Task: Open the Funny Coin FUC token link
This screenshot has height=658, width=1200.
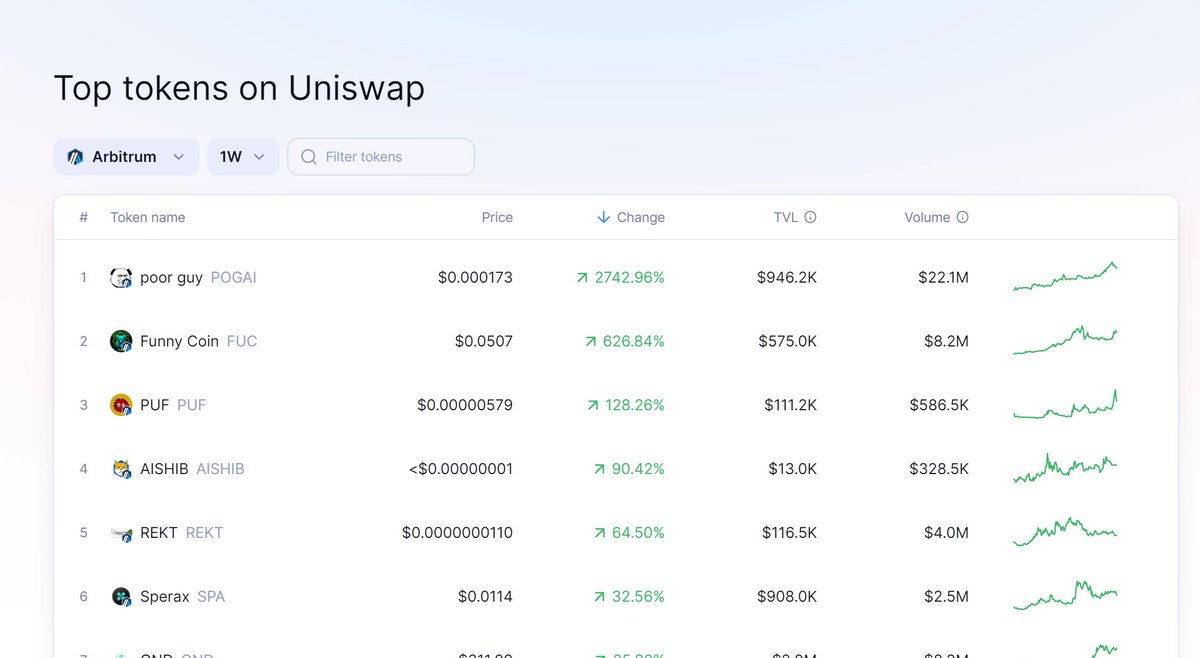Action: pos(198,341)
